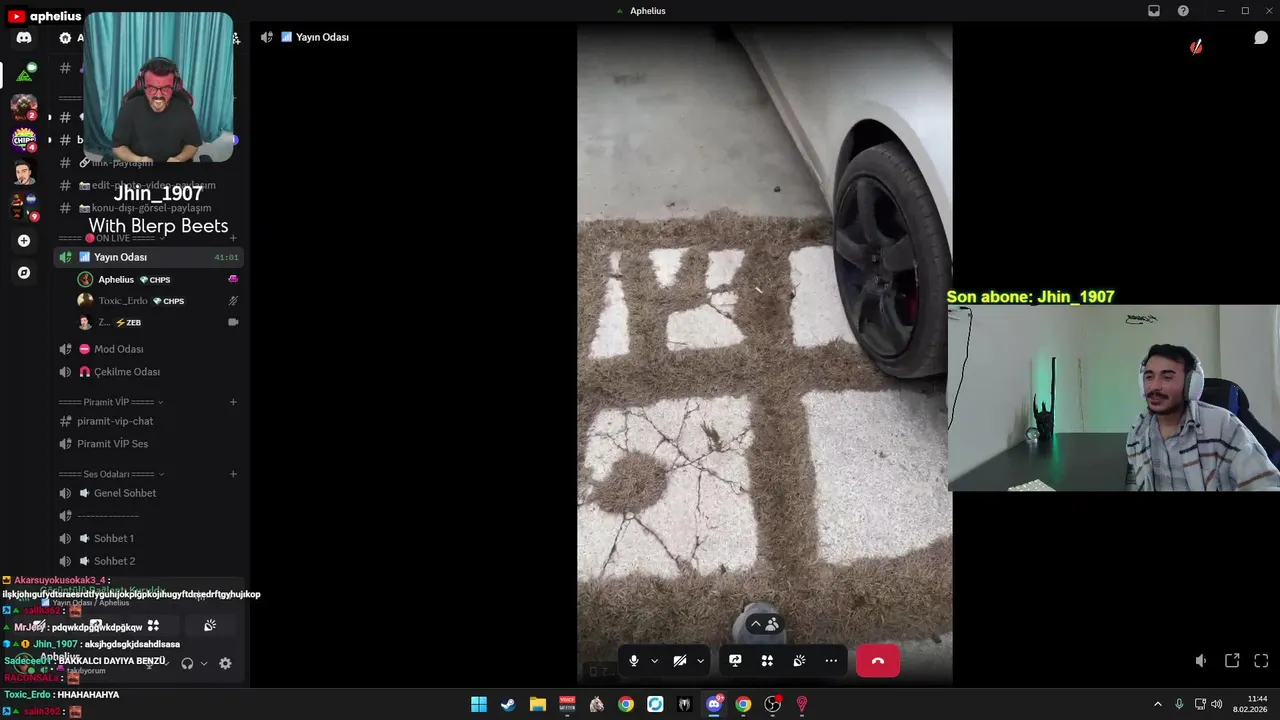Open piramit-vip-chat text channel
The width and height of the screenshot is (1280, 720).
[147, 421]
